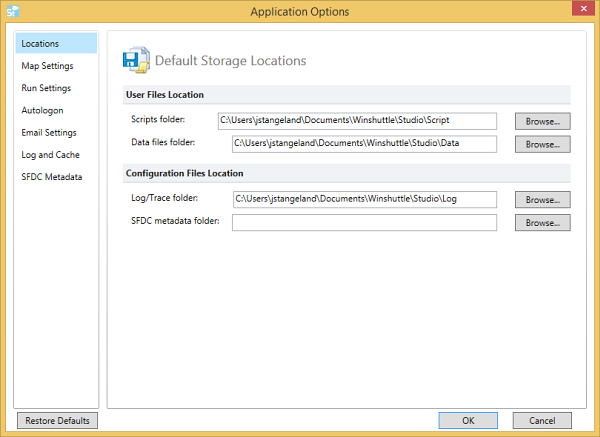Screen dimensions: 600x437
Task: Cancel the Application Options dialog
Action: click(x=542, y=421)
